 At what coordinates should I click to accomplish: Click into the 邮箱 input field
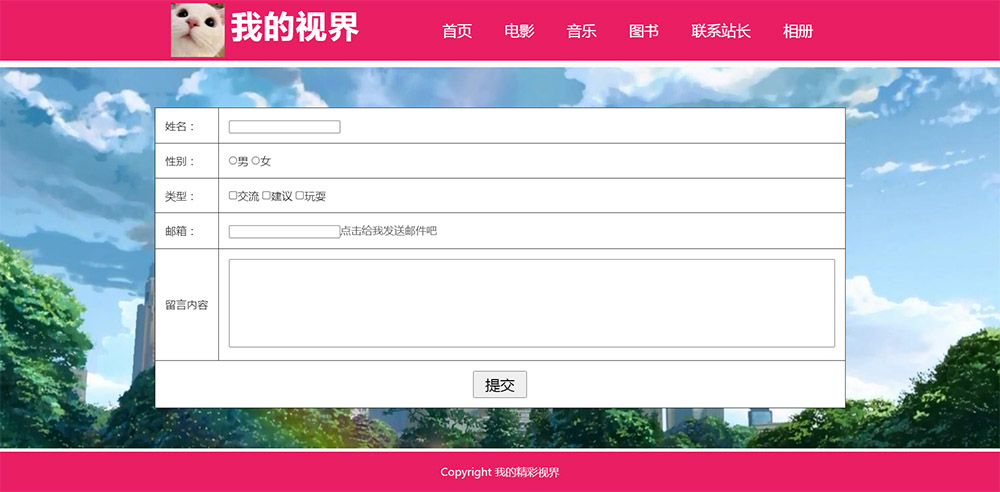pos(284,232)
